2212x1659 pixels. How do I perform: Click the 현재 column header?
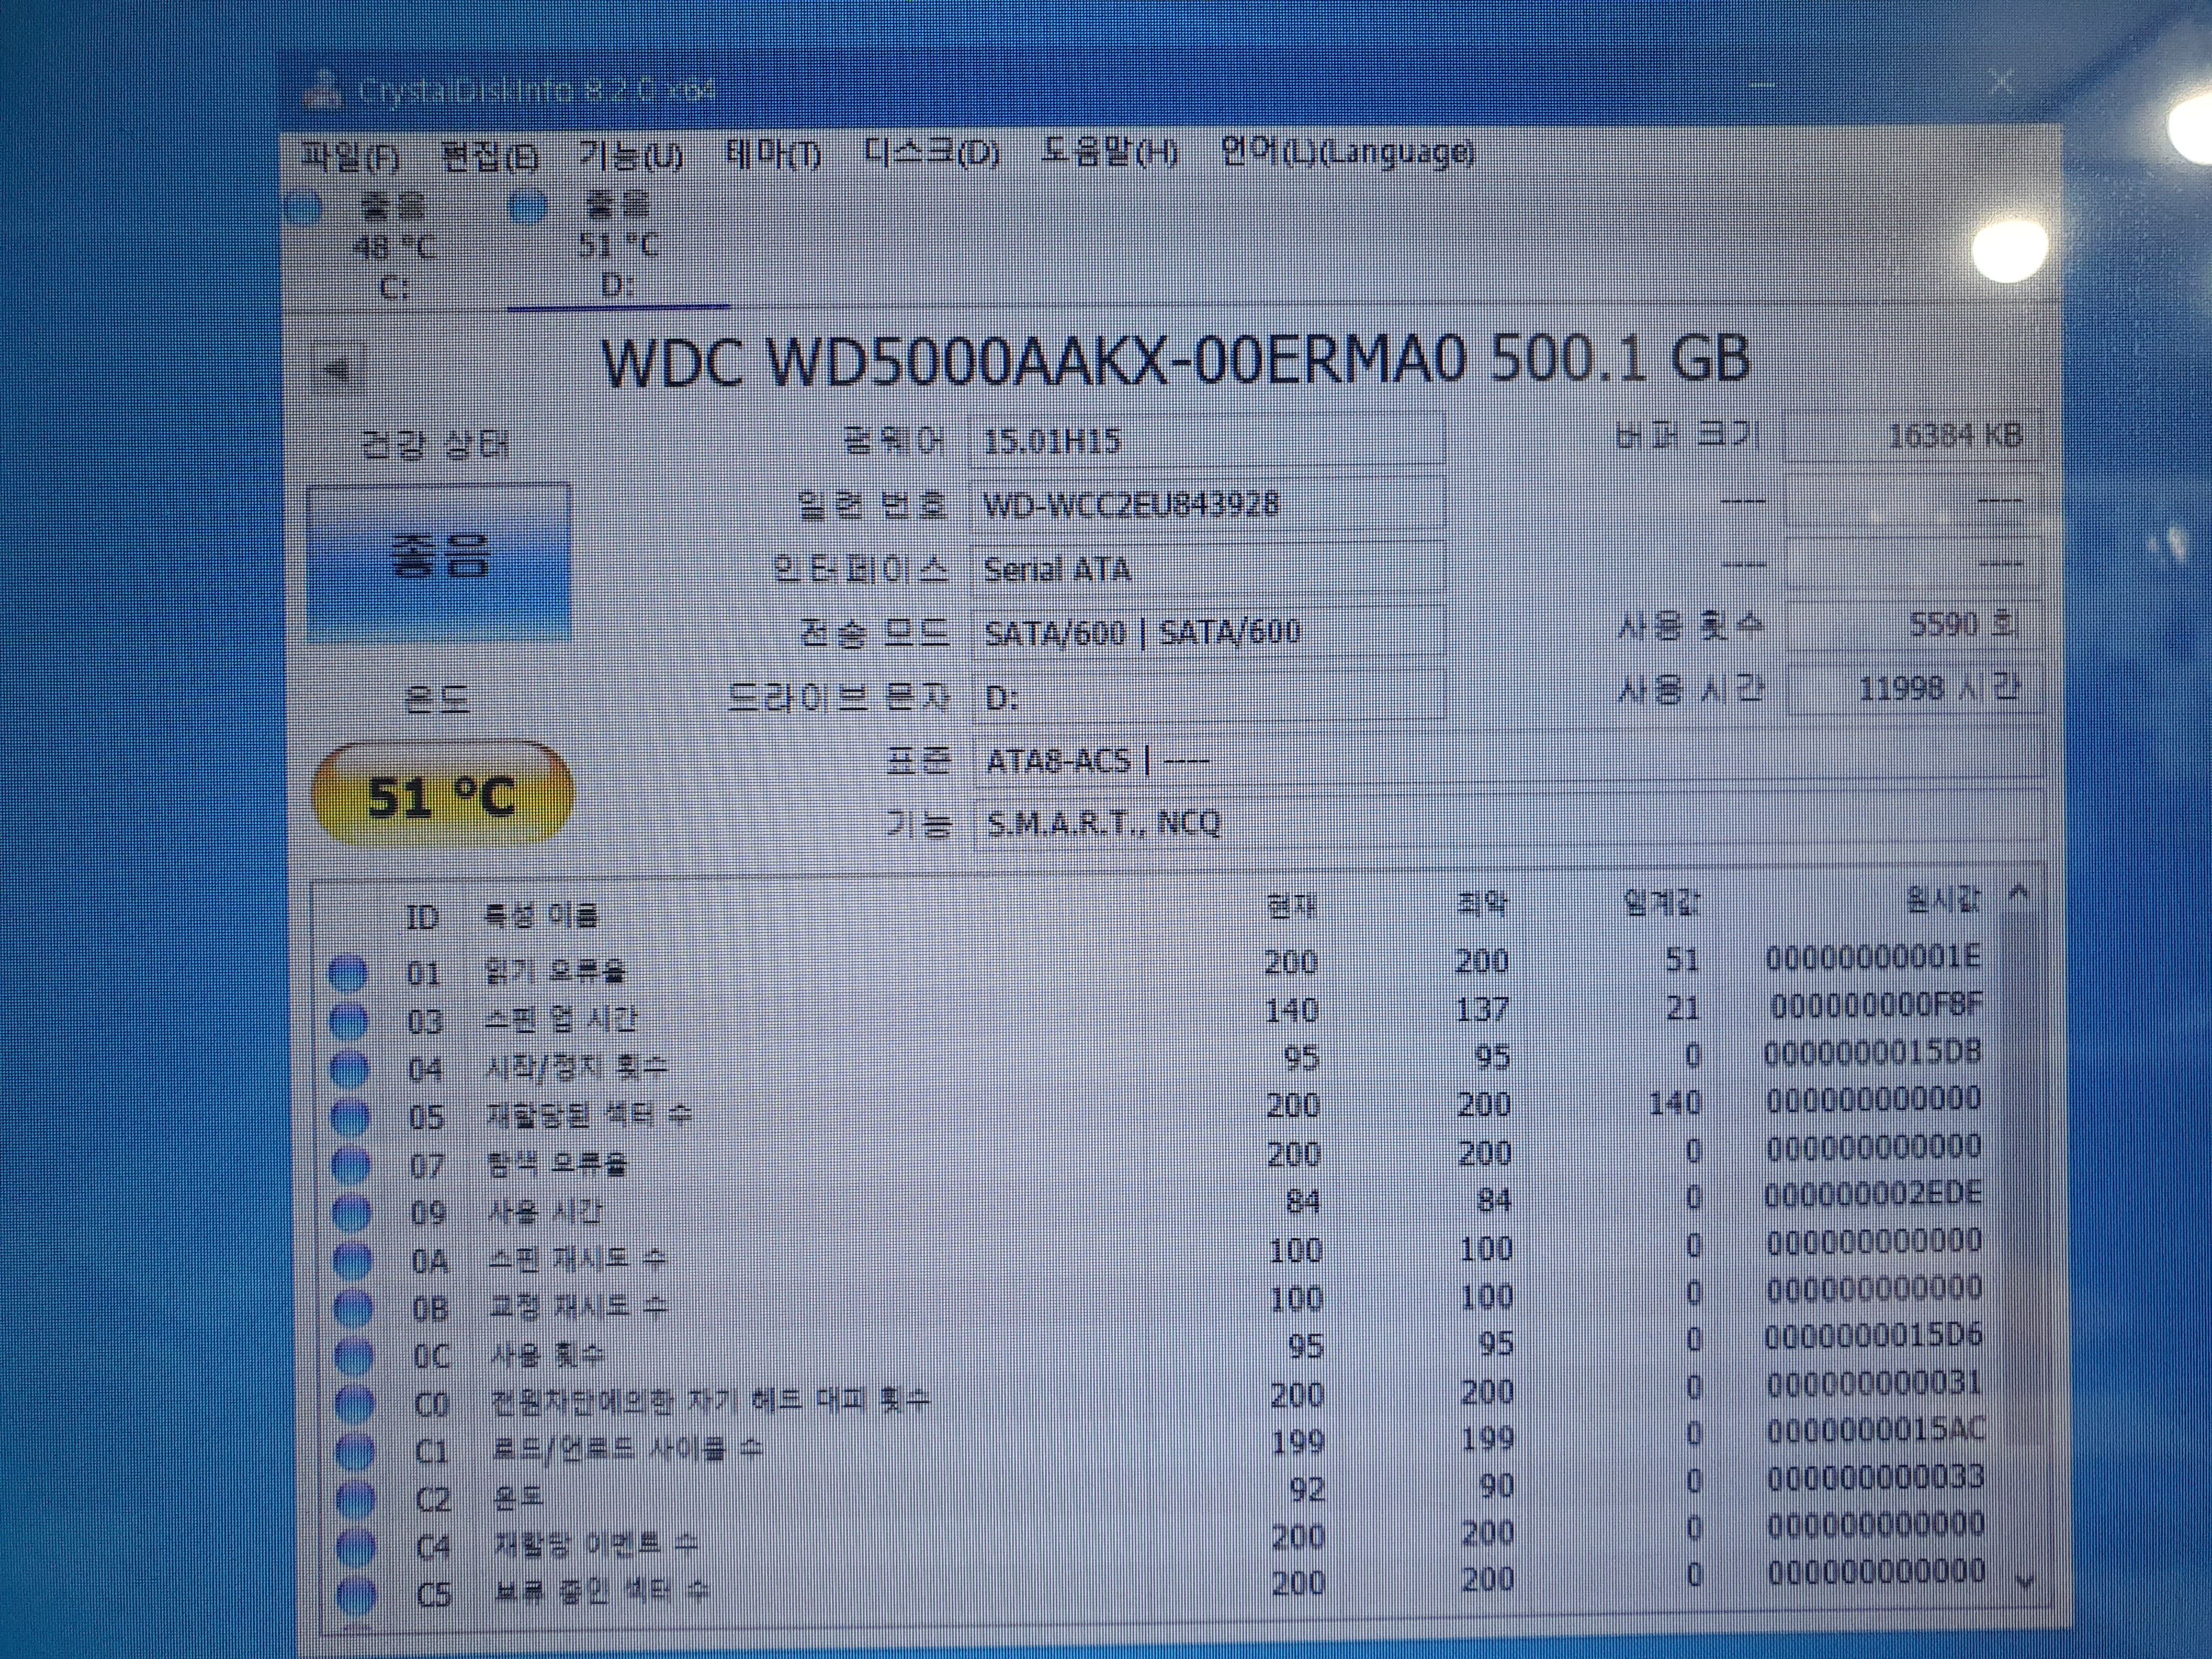[1291, 906]
